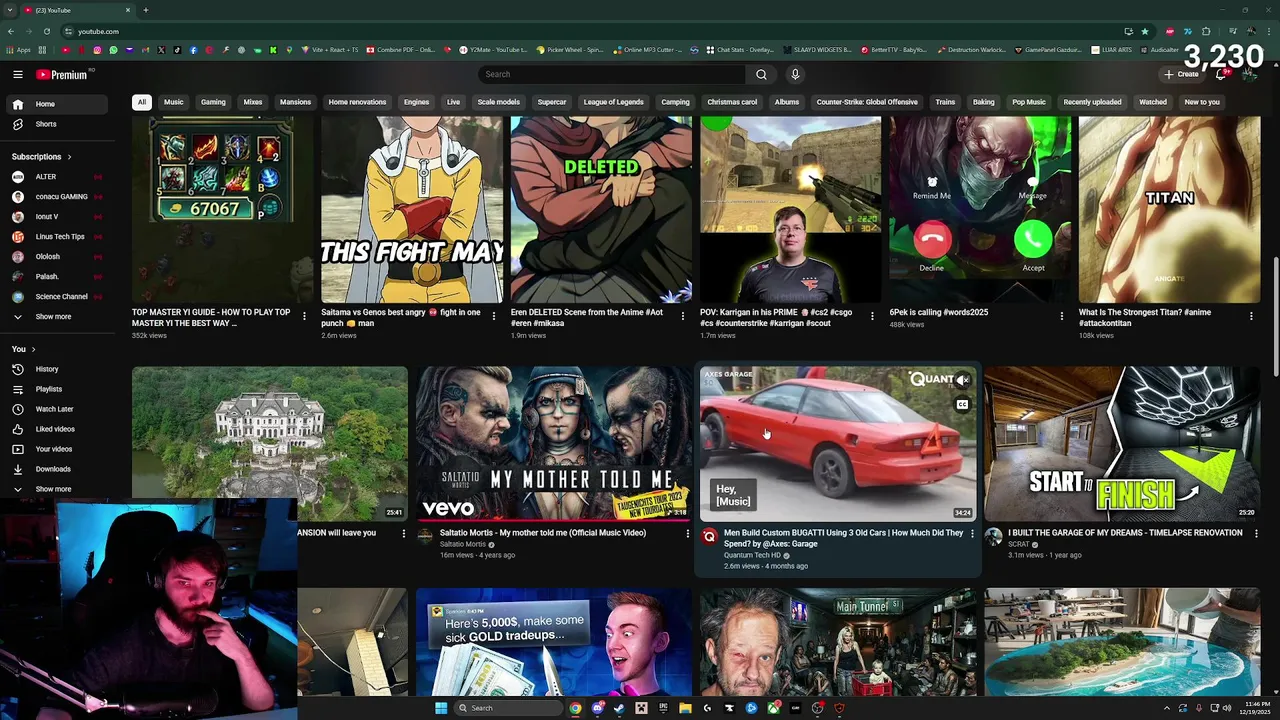Image resolution: width=1280 pixels, height=720 pixels.
Task: Start search with your voice microphone
Action: pos(795,74)
